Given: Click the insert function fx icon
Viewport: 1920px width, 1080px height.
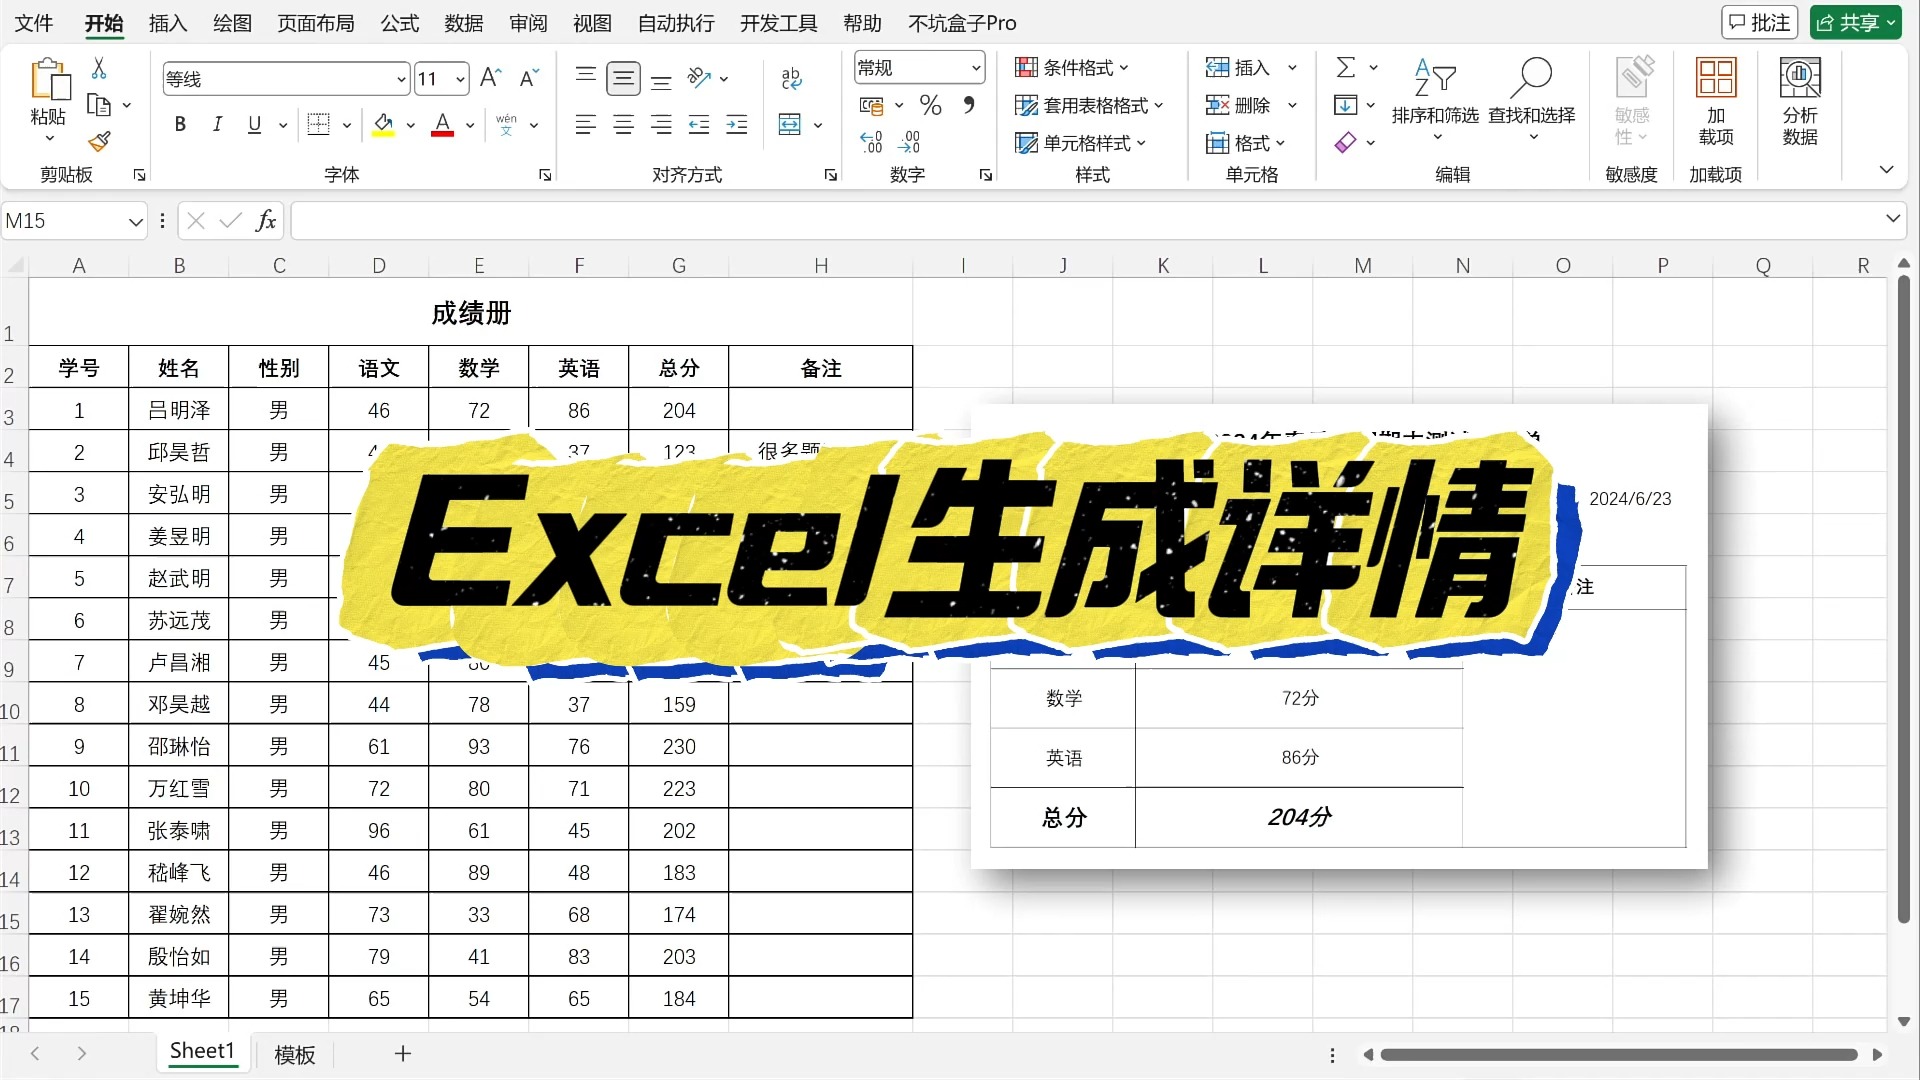Looking at the screenshot, I should (265, 221).
